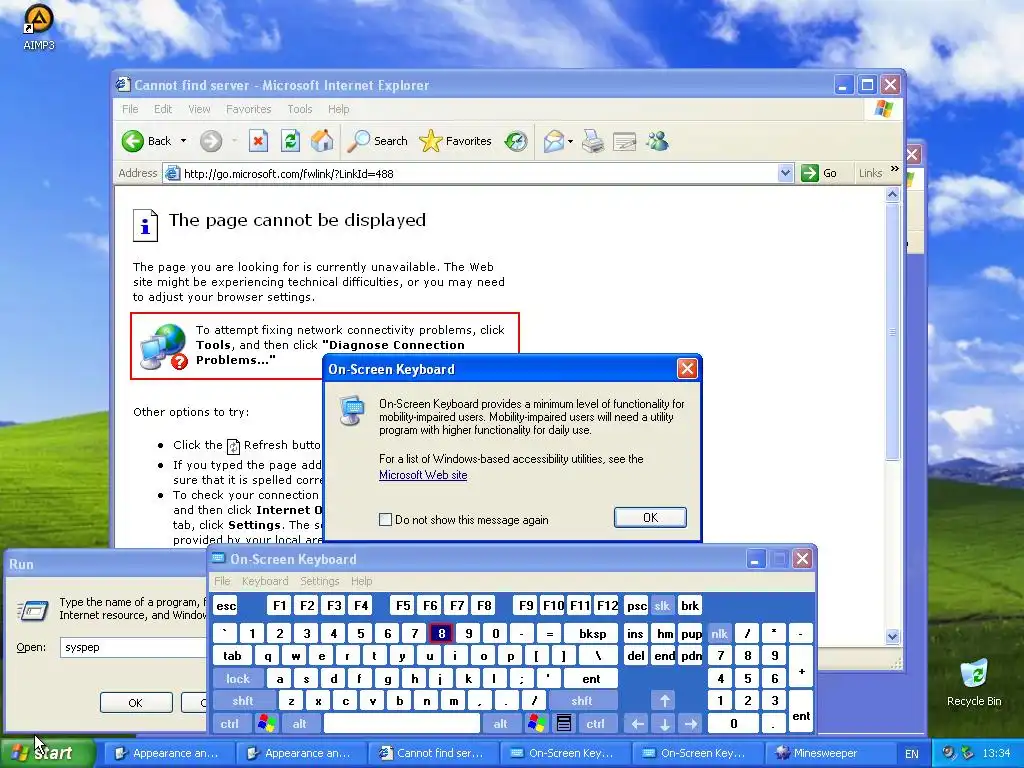Viewport: 1024px width, 768px height.
Task: Go to the Home page icon
Action: 322,141
